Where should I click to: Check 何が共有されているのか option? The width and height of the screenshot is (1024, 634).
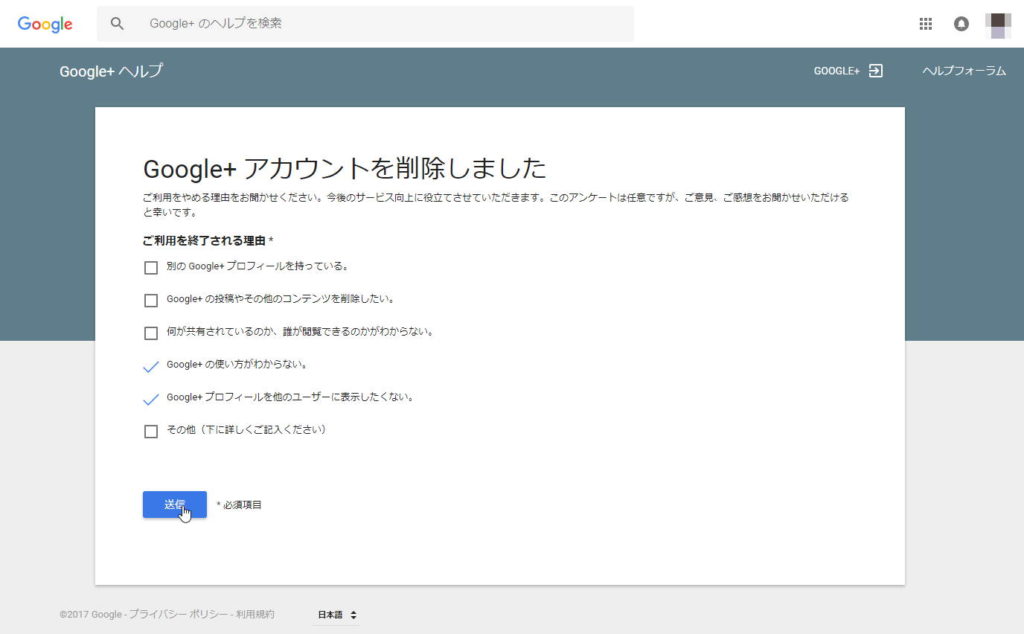[x=151, y=333]
